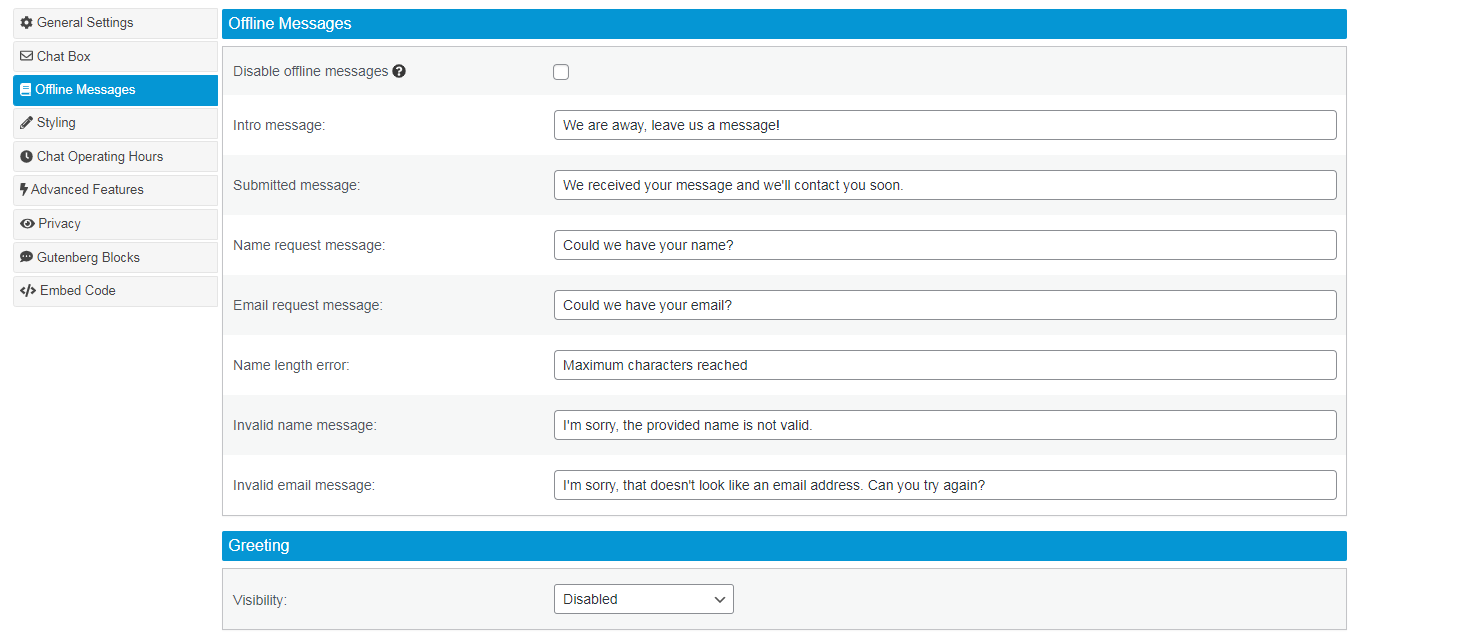Click the Advanced Features lightning bolt icon
The width and height of the screenshot is (1484, 640).
click(24, 190)
